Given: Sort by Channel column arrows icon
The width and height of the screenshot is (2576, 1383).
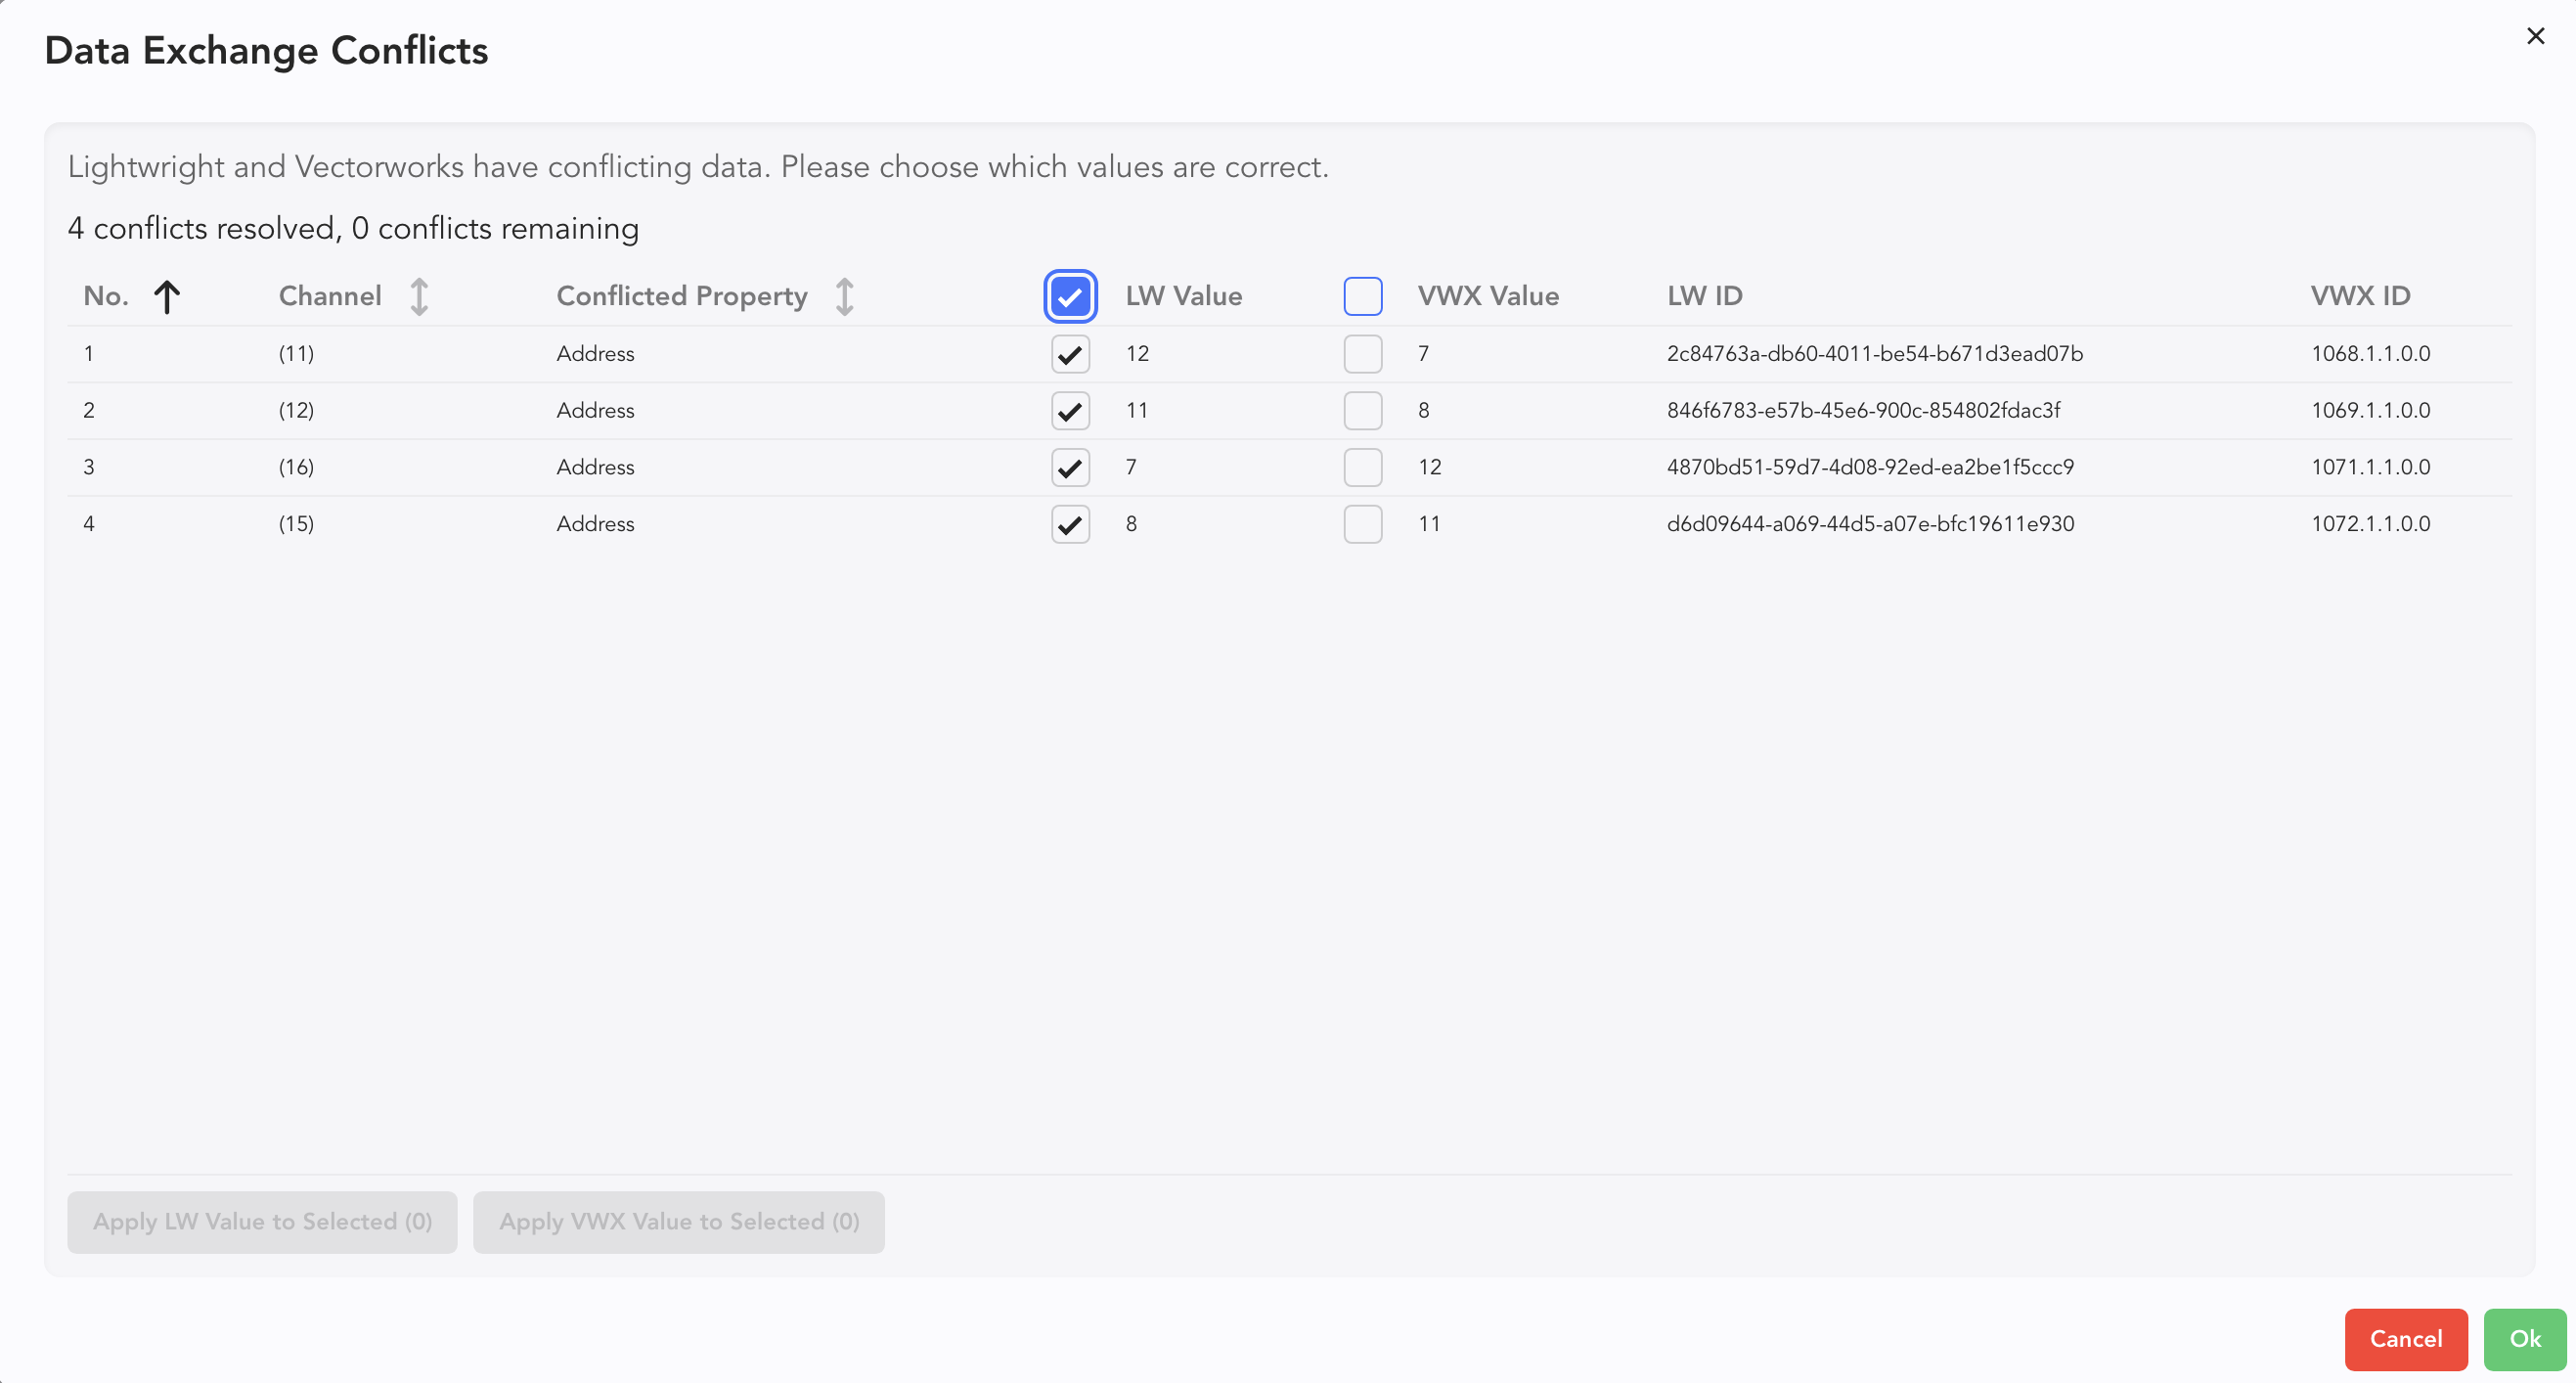Looking at the screenshot, I should coord(419,296).
